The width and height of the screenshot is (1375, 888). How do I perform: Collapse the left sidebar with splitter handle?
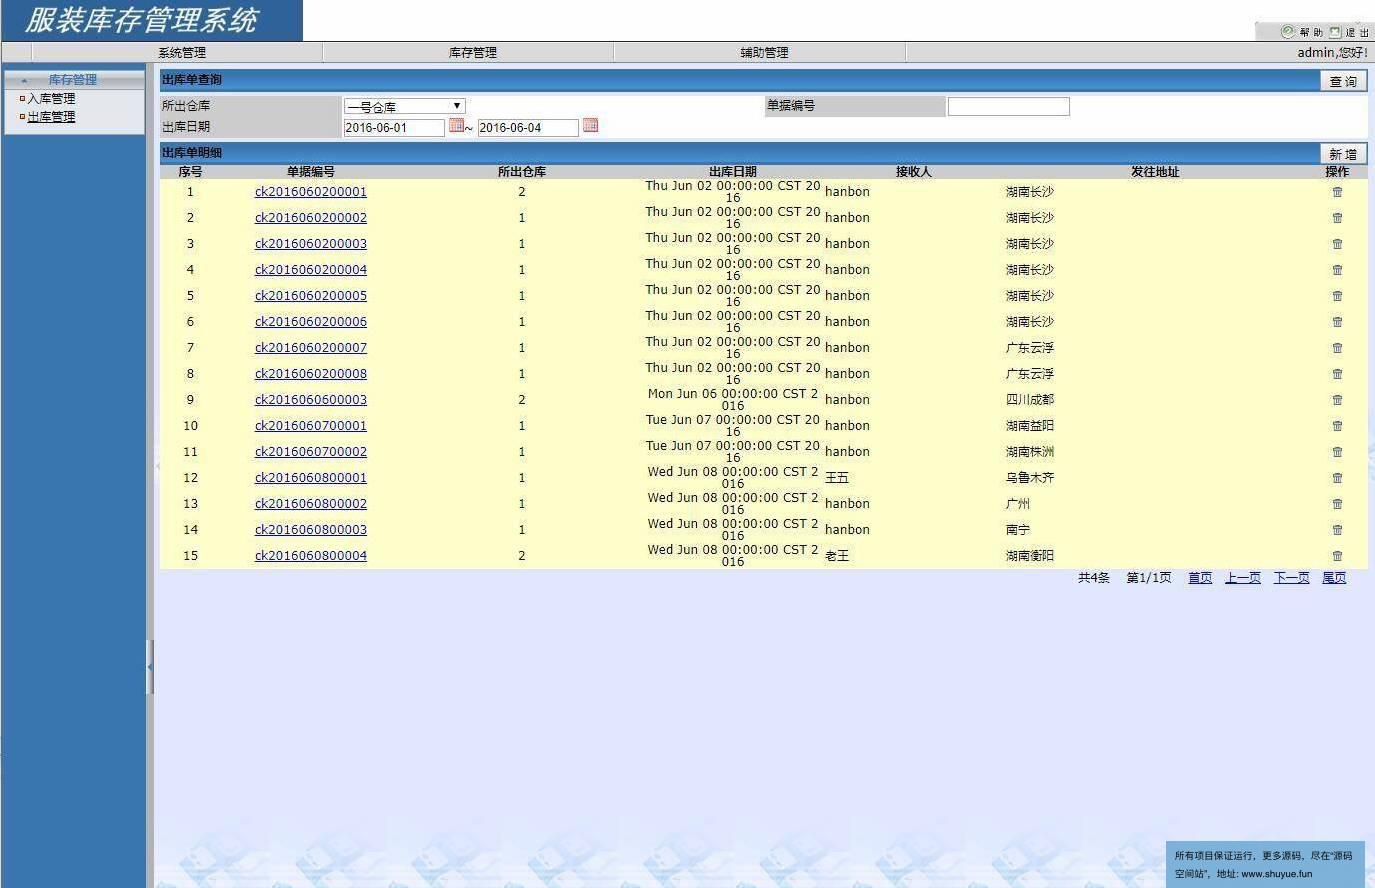[150, 666]
